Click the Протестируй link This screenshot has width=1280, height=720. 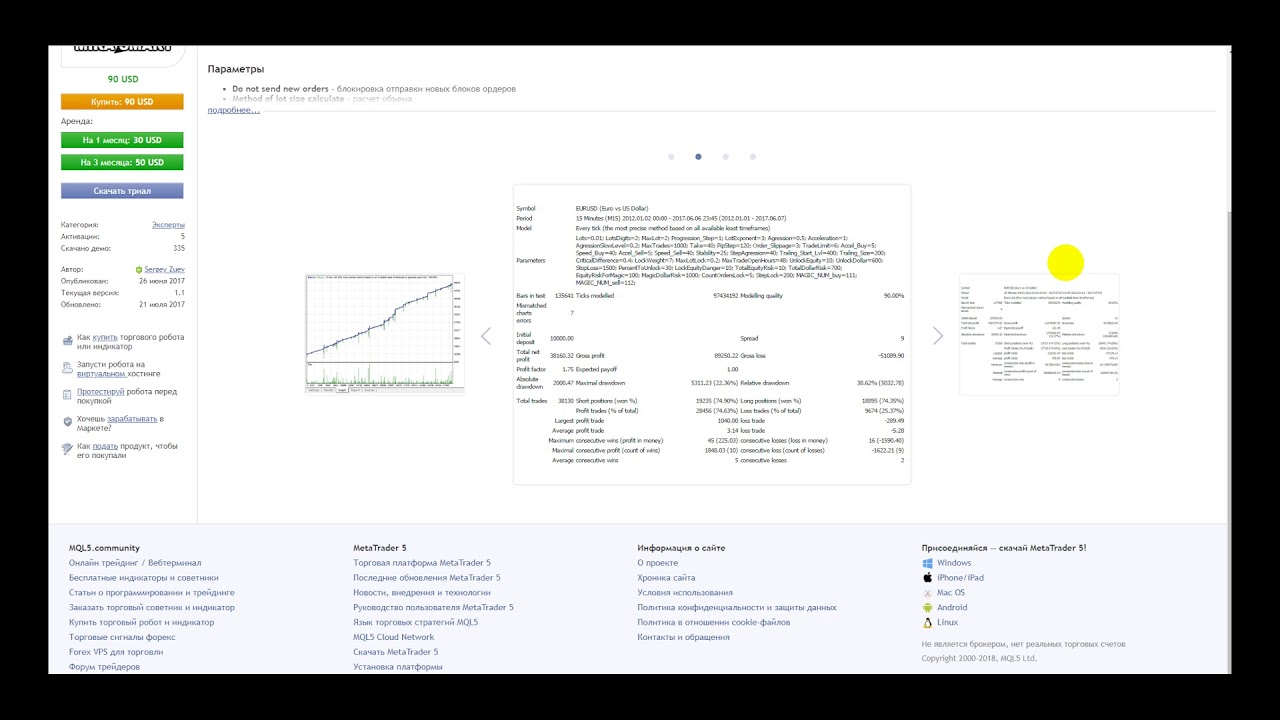(x=101, y=392)
